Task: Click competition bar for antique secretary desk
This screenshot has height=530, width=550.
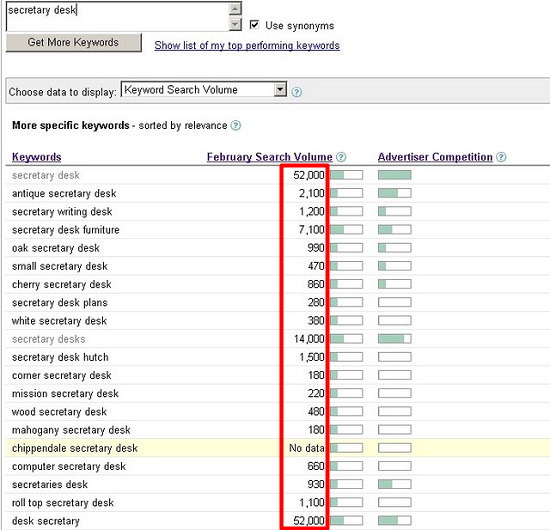Action: click(394, 193)
